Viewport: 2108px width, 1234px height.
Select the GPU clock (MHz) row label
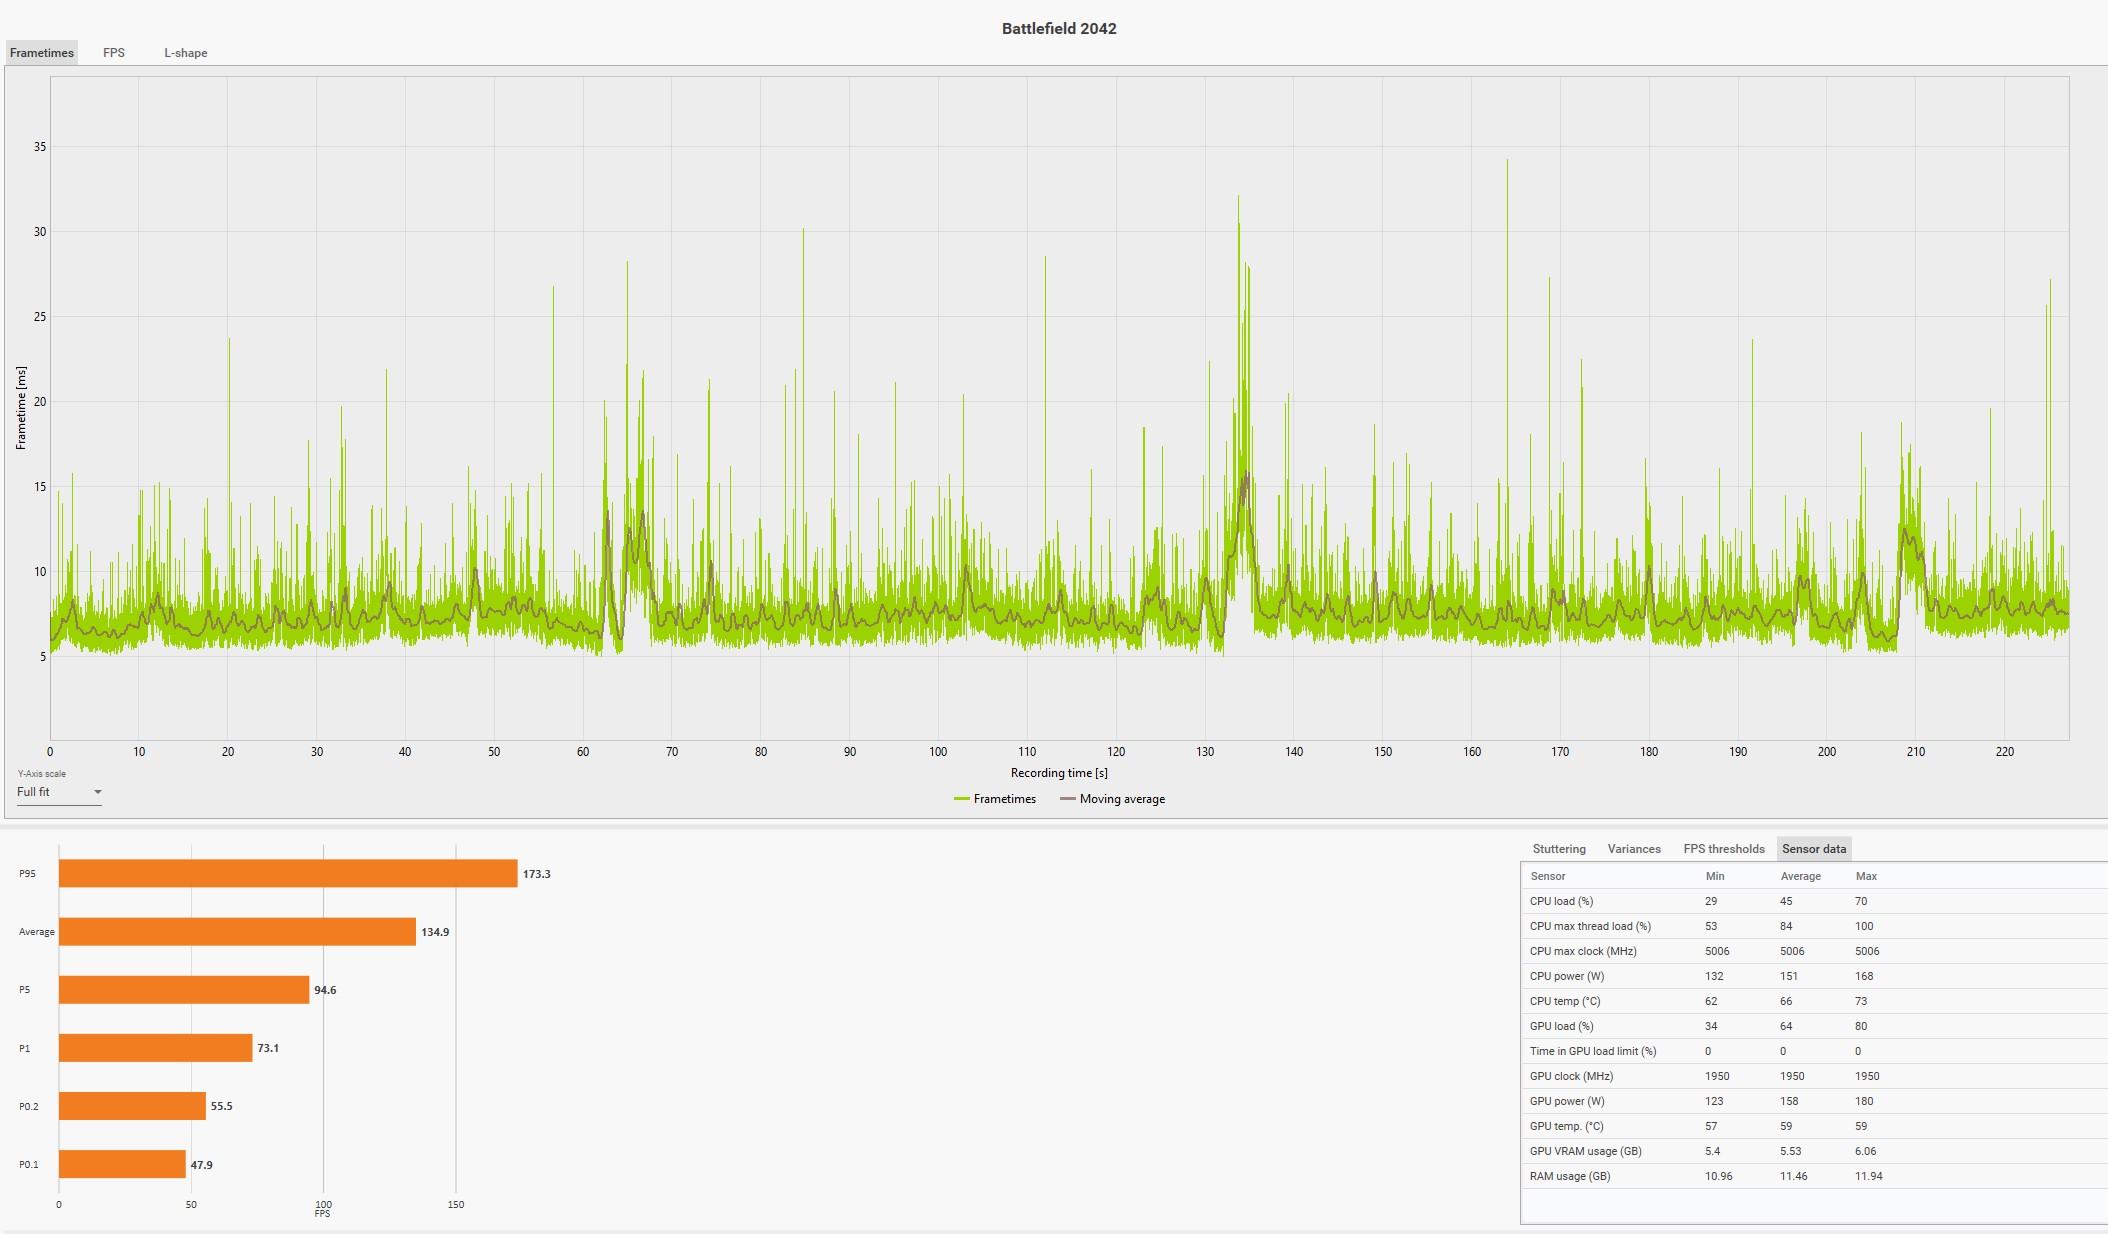[1571, 1076]
